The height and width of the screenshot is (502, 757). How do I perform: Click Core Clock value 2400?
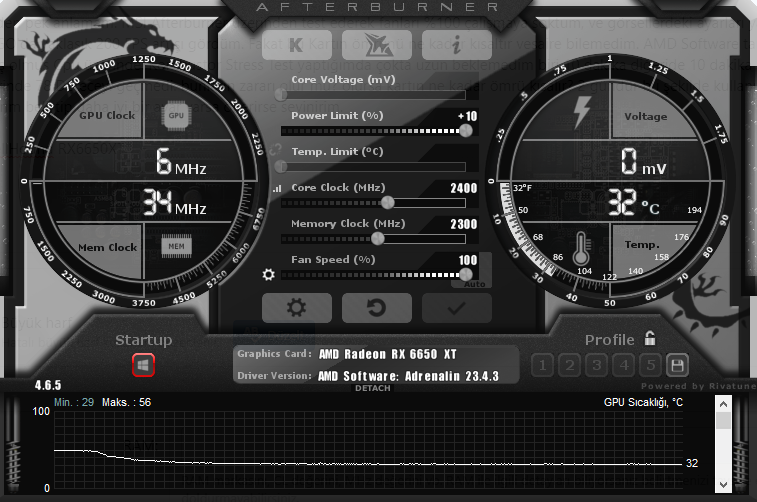point(463,188)
